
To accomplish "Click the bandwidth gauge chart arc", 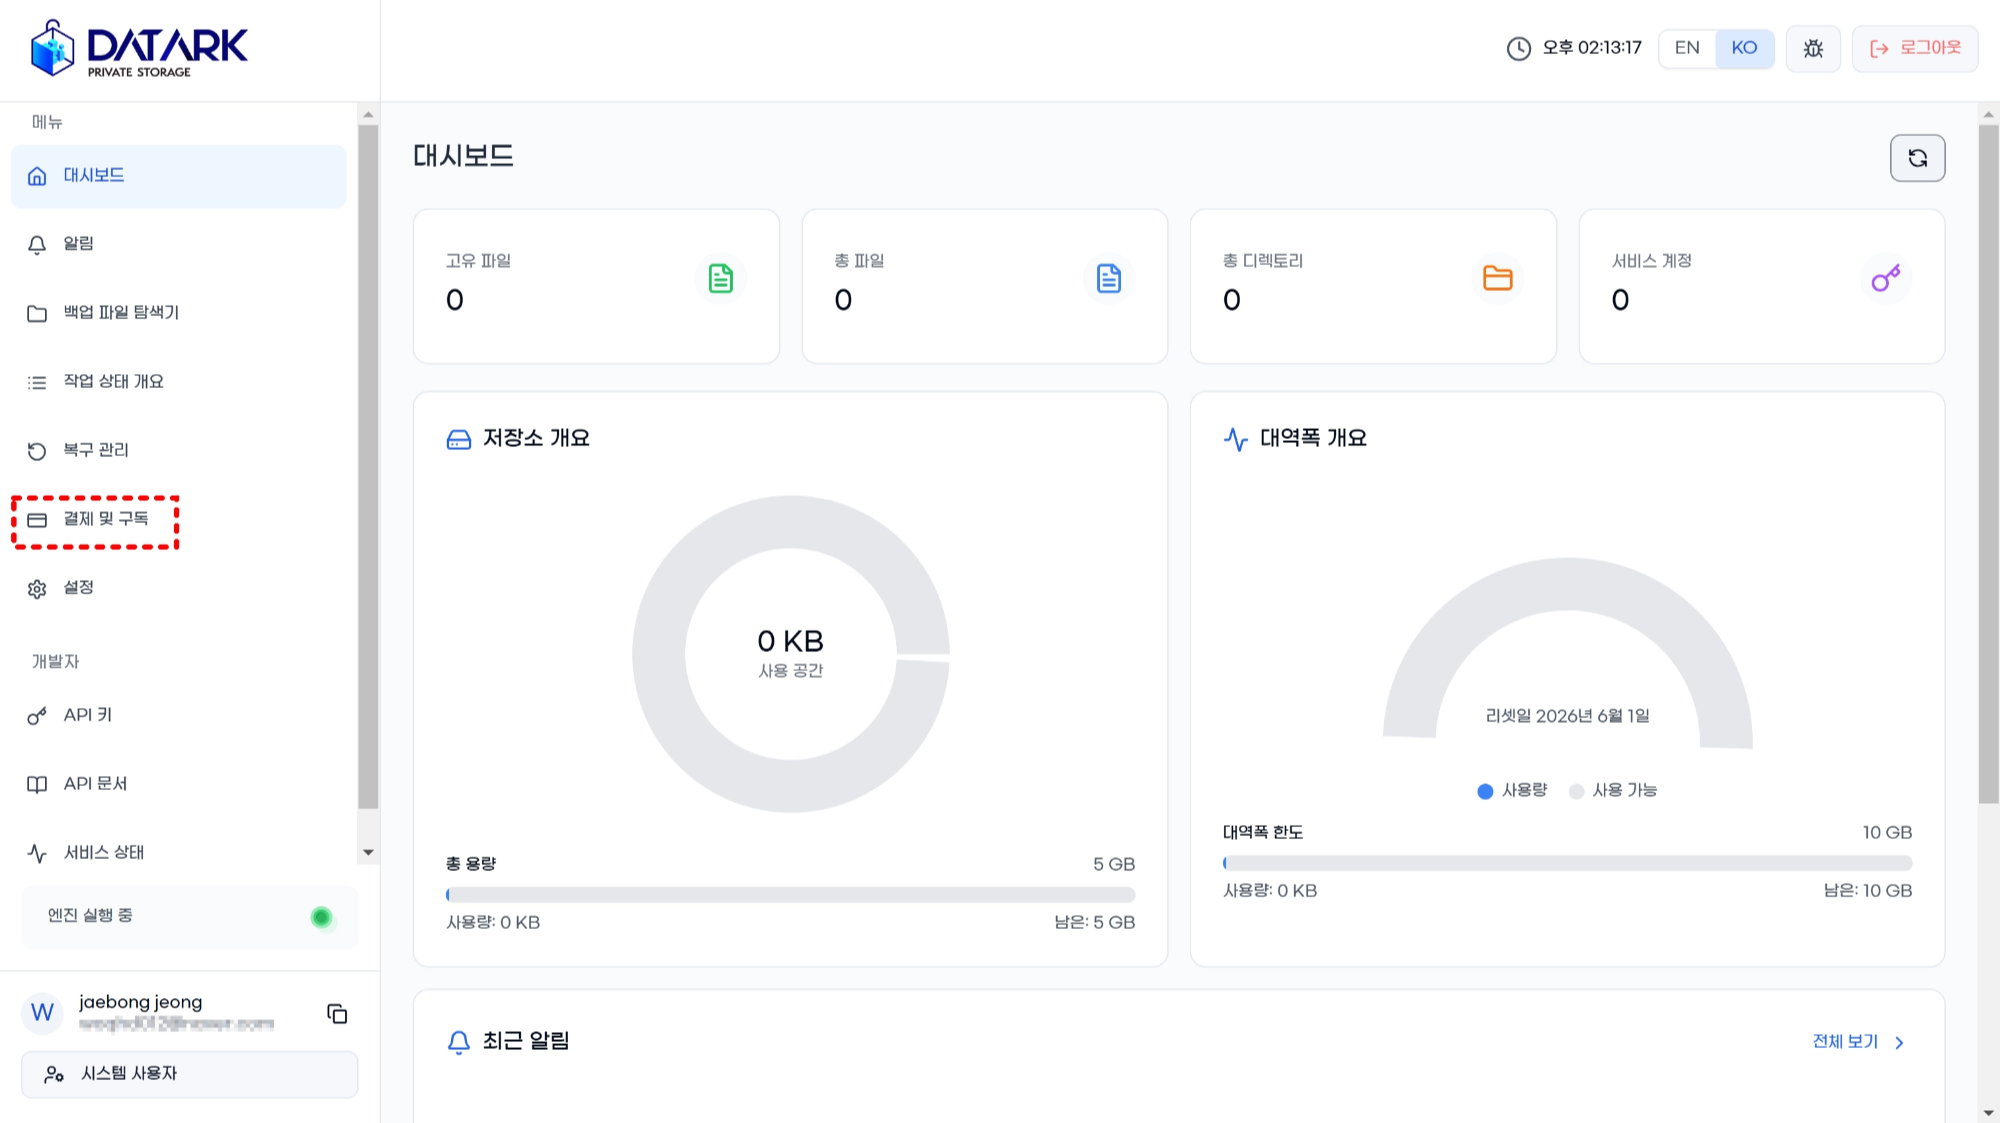I will [1567, 586].
